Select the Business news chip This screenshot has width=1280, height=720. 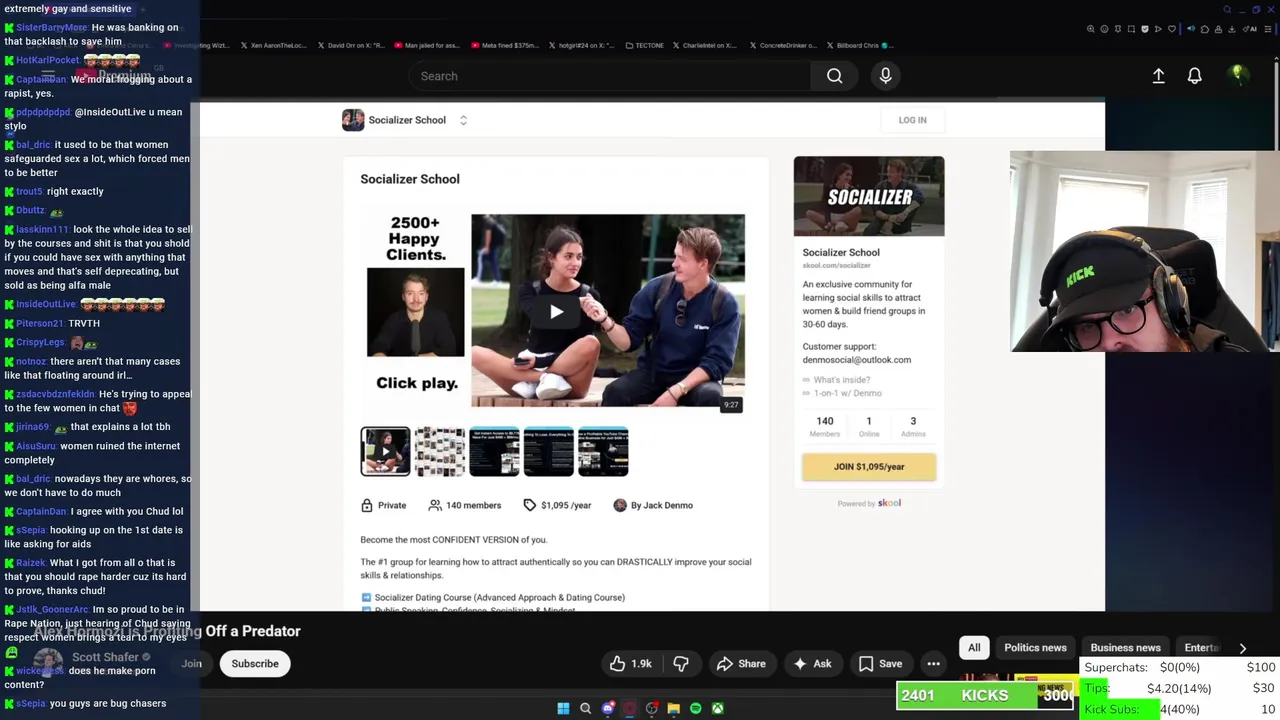(1125, 648)
